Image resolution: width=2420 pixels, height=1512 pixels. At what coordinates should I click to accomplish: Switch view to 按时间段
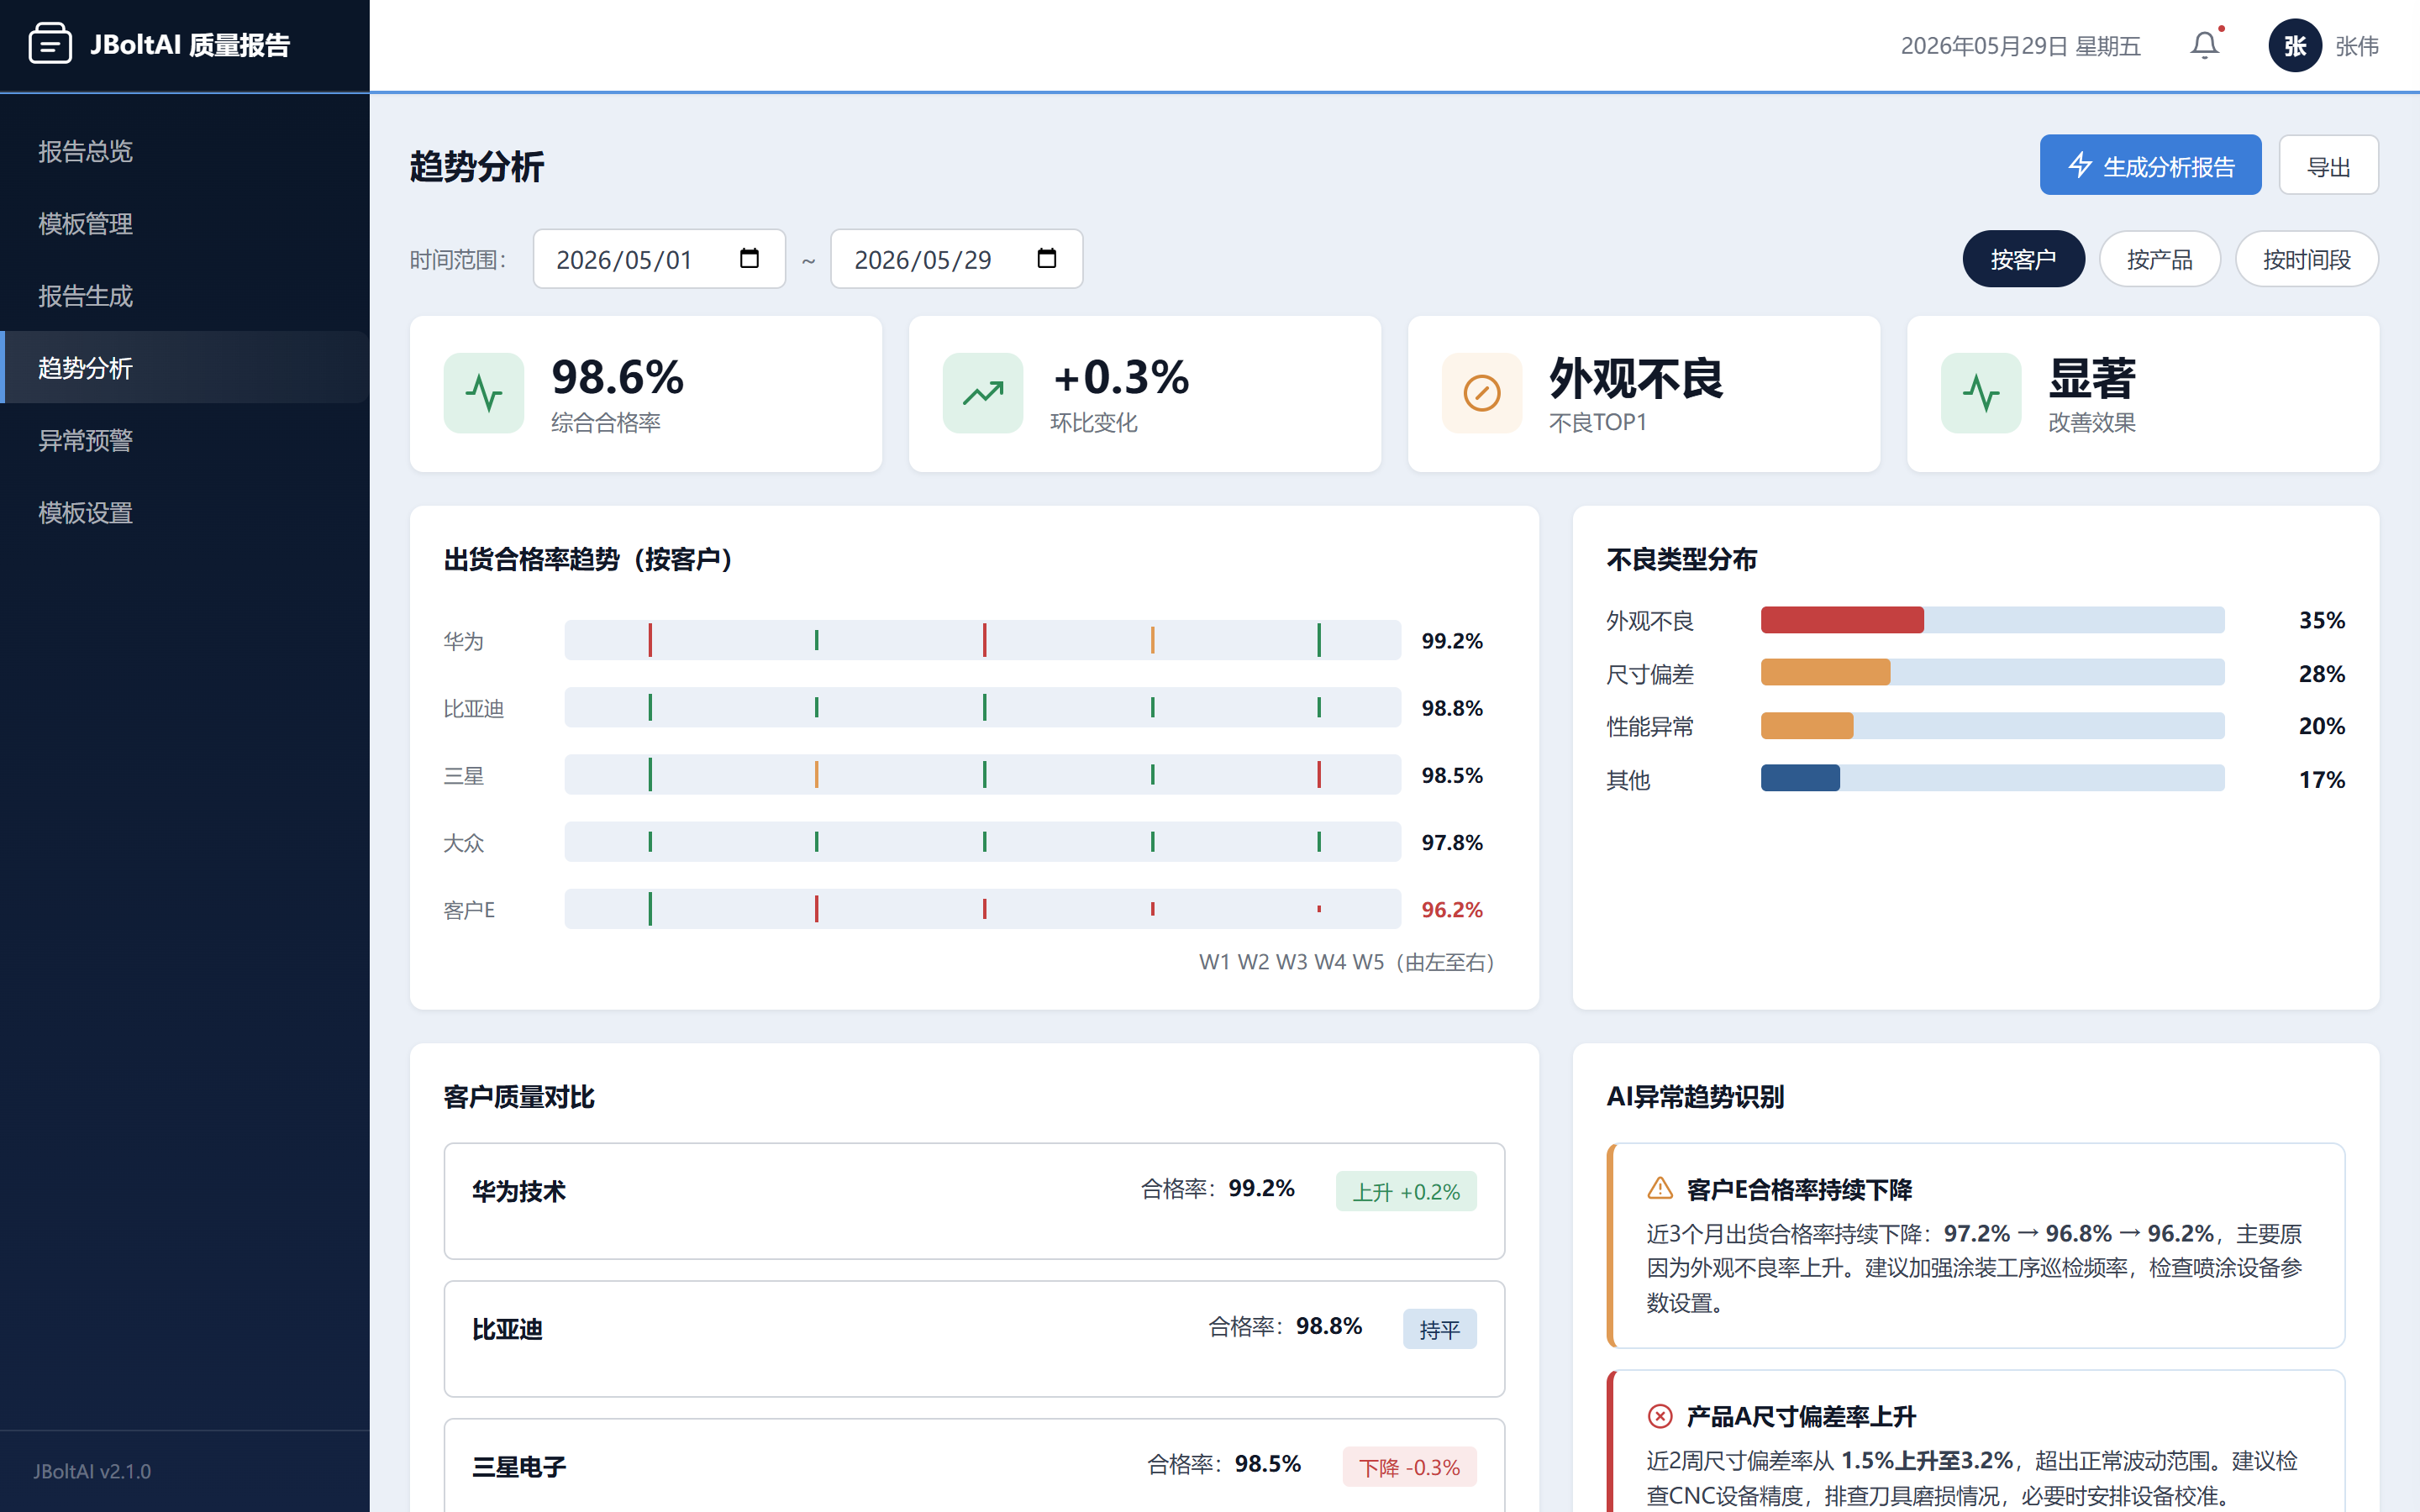point(2306,259)
